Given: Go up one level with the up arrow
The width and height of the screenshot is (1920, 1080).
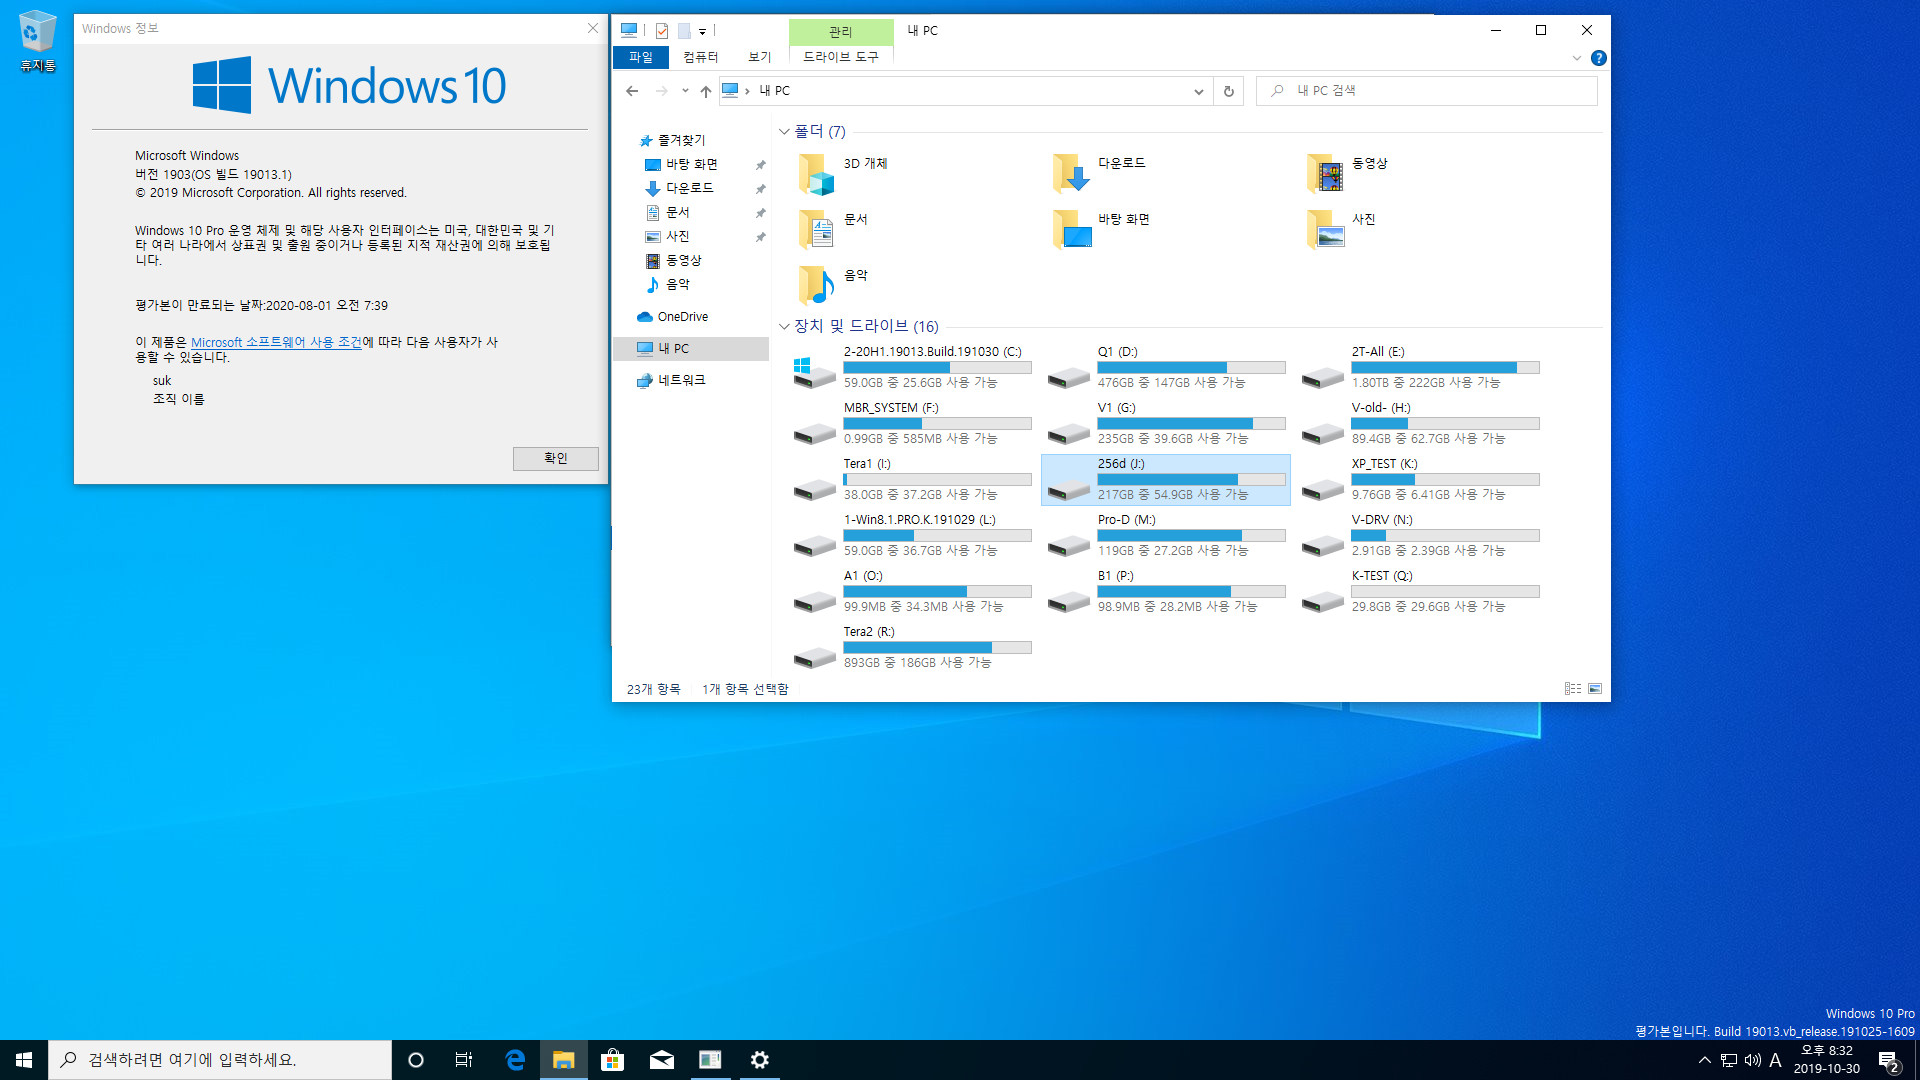Looking at the screenshot, I should click(706, 91).
